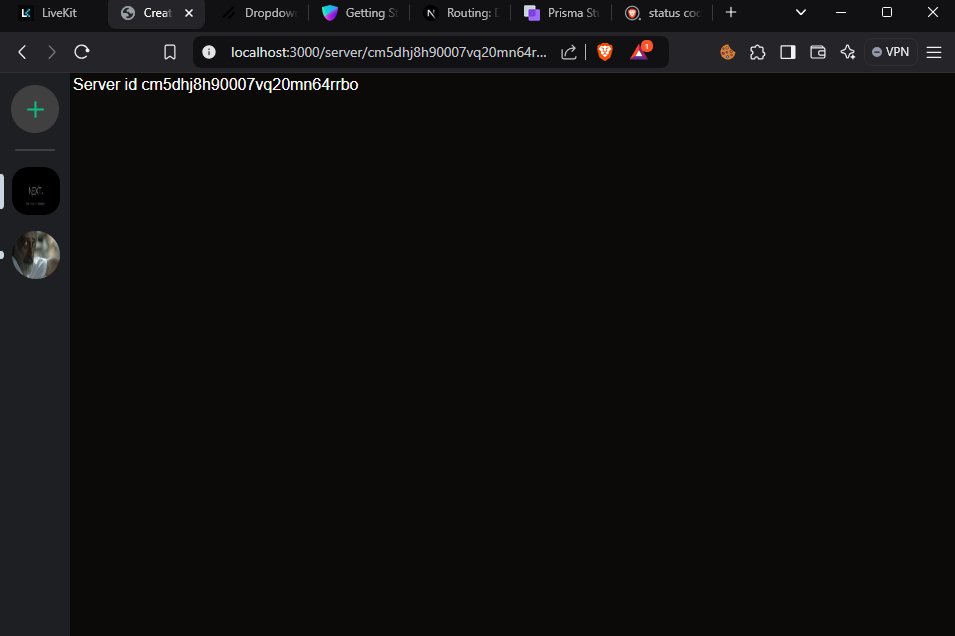Open Brave Shields lion icon
955x636 pixels.
[x=605, y=52]
